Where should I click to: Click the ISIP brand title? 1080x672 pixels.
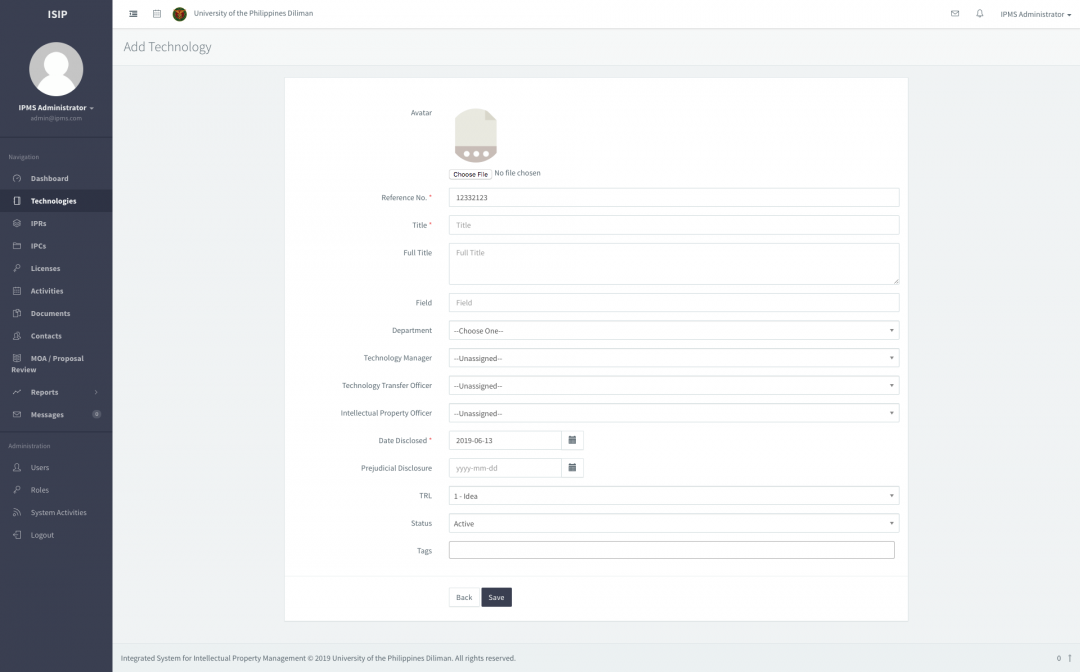coord(57,14)
